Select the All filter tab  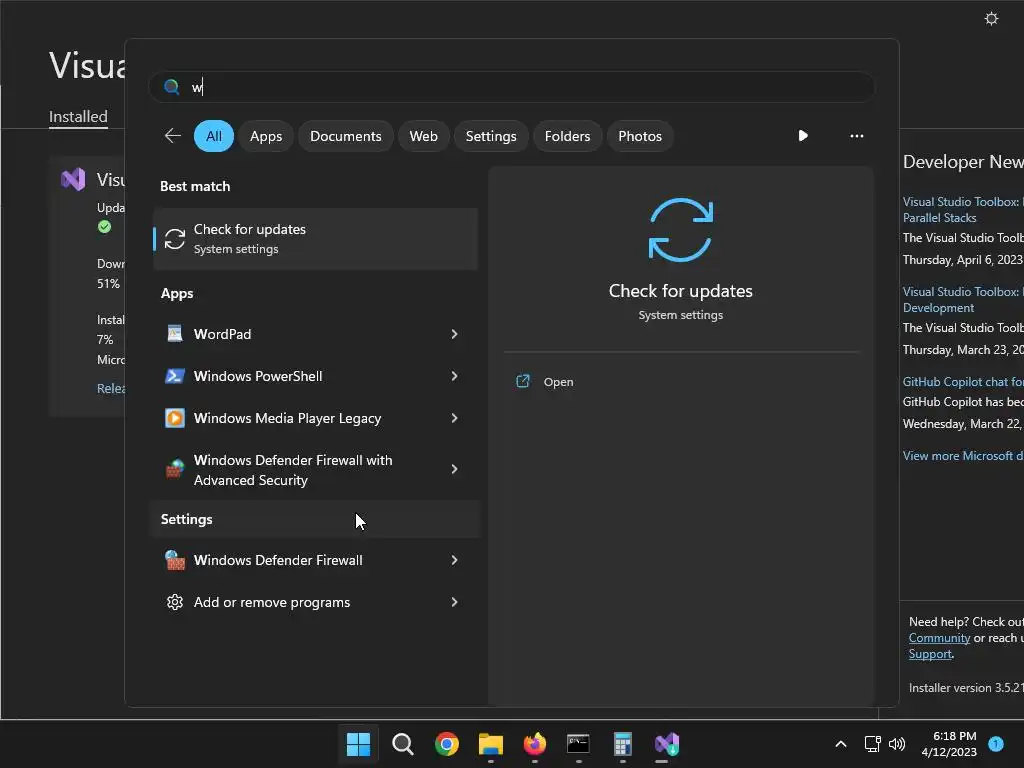214,136
